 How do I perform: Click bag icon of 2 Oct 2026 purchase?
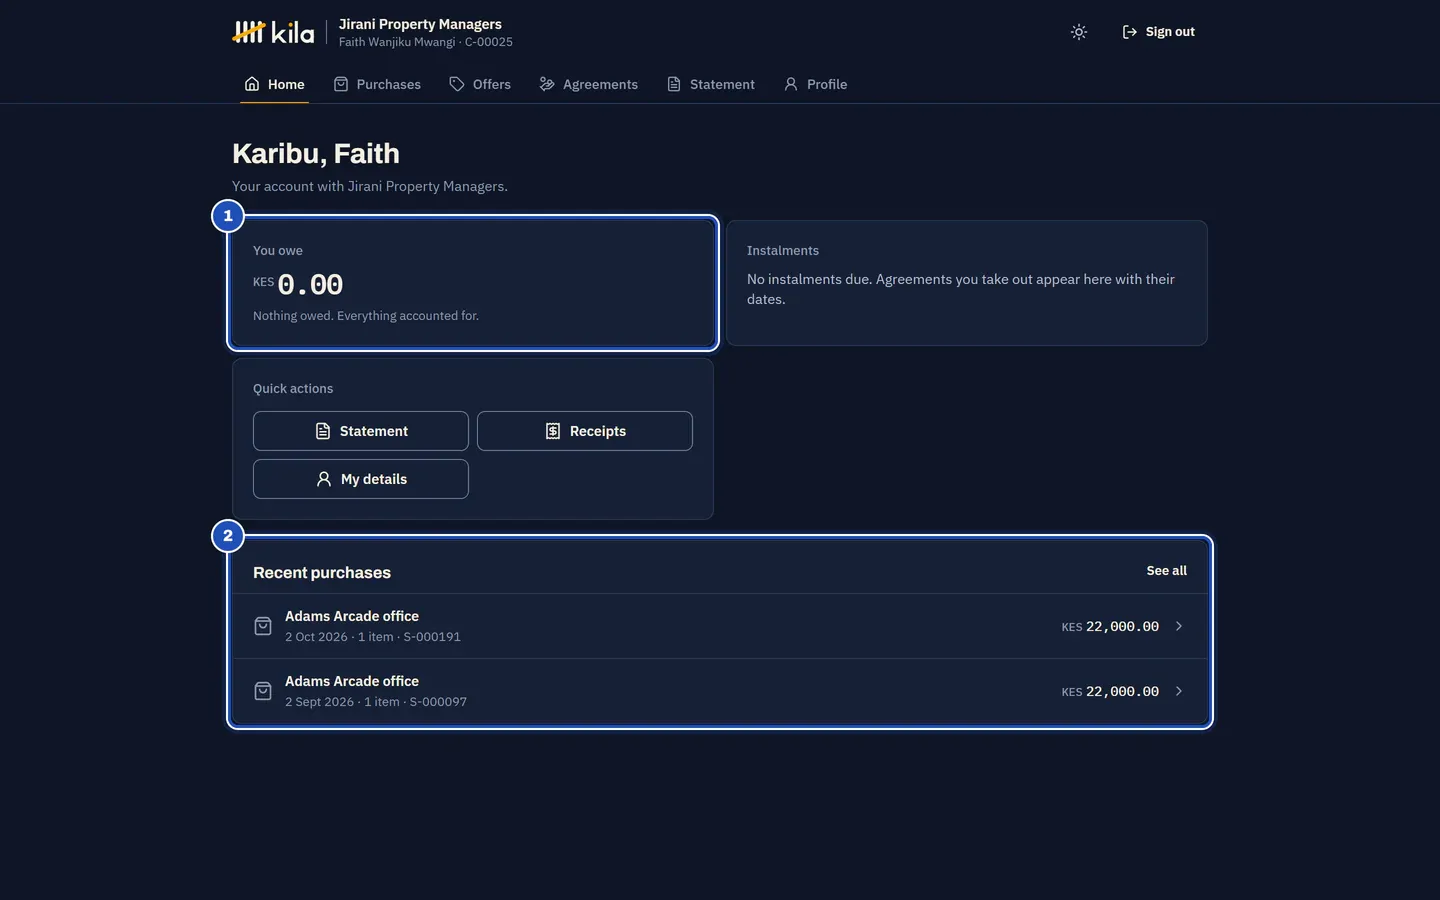tap(263, 626)
